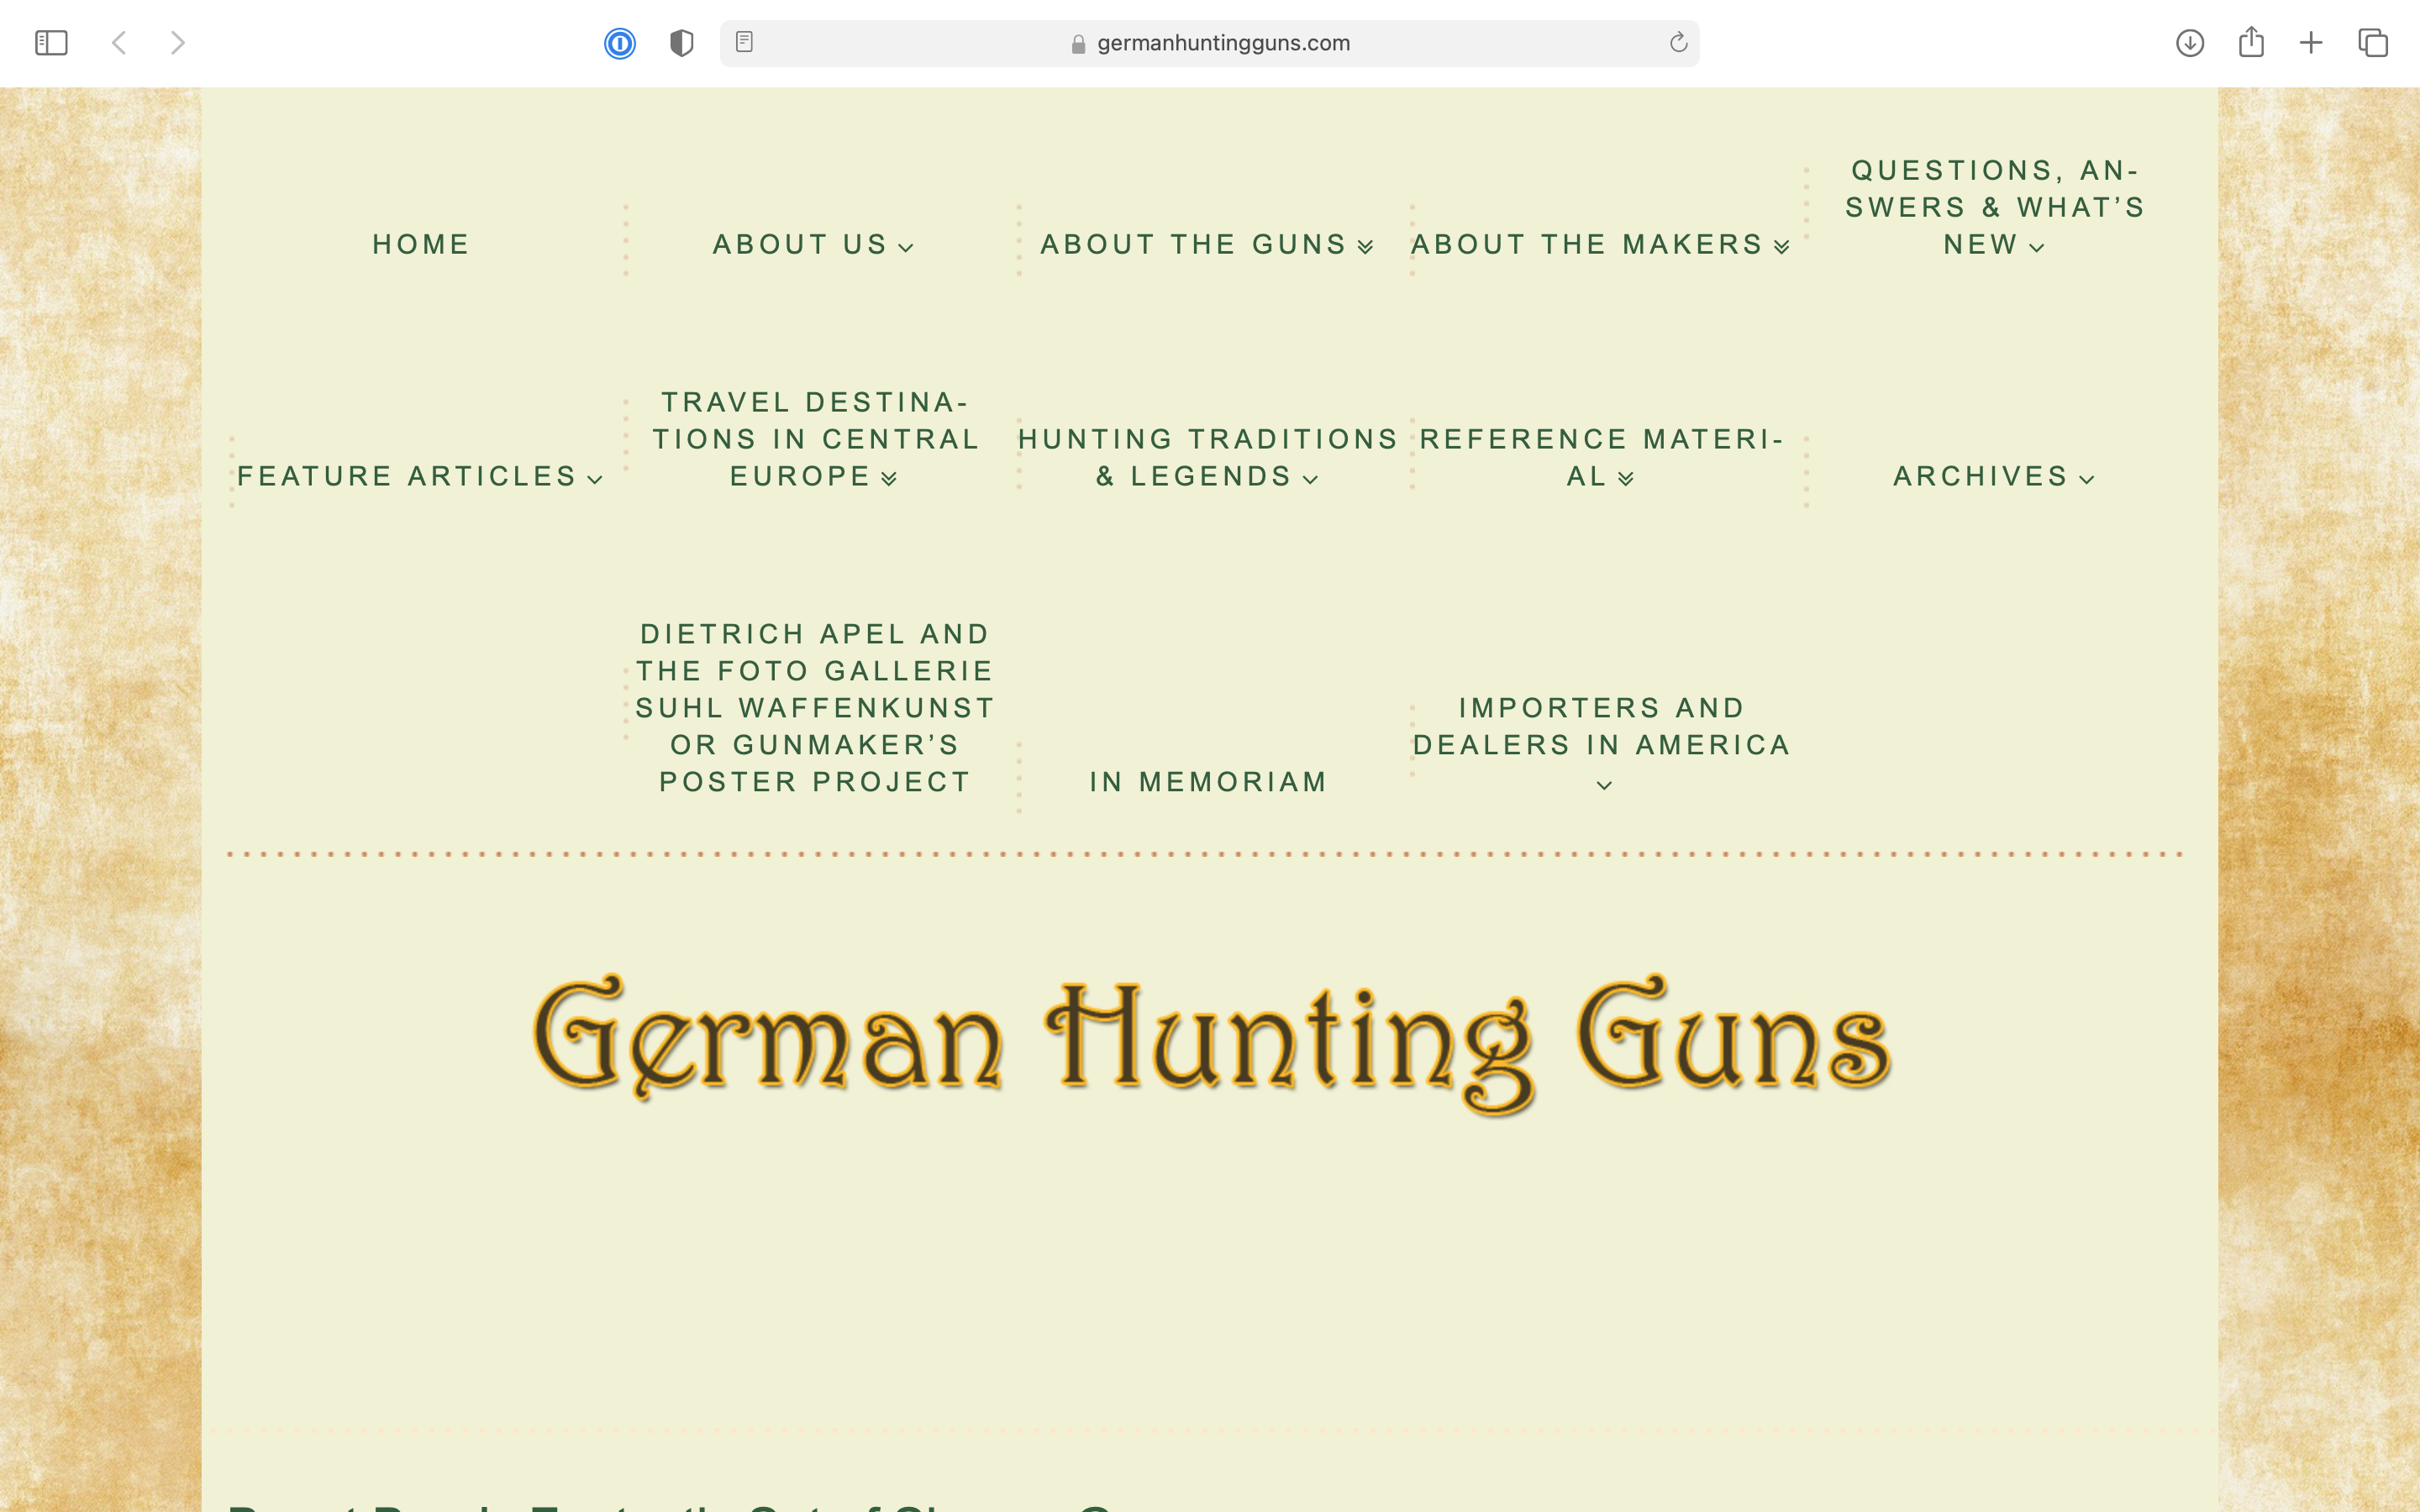The width and height of the screenshot is (2420, 1512).
Task: Open the Dietrich Apel Poster Project link
Action: coord(815,708)
